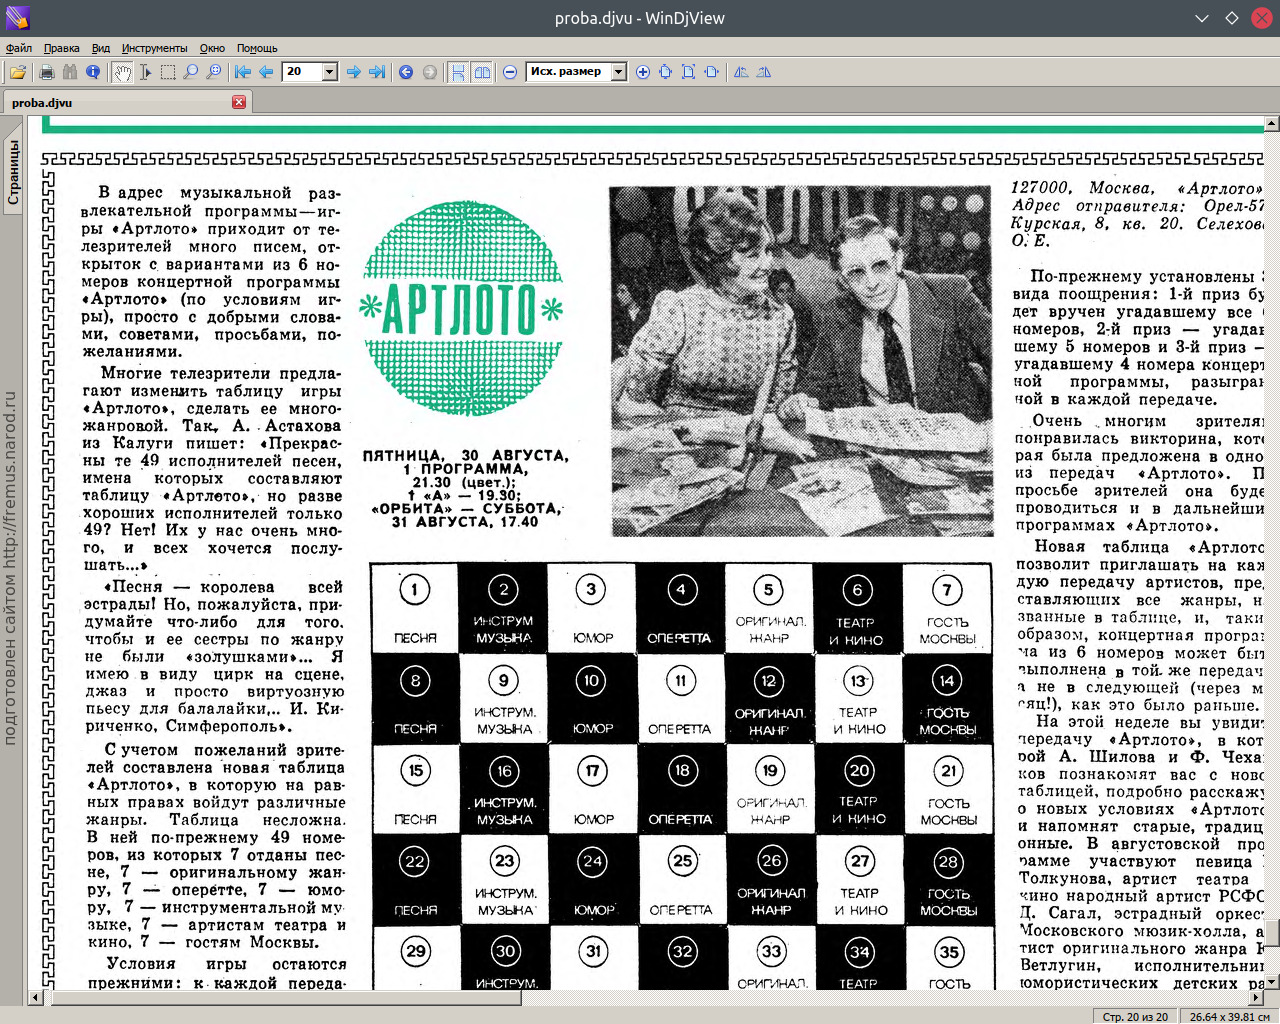Click the WinDjView app icon in title bar
The height and width of the screenshot is (1024, 1280).
coord(17,18)
